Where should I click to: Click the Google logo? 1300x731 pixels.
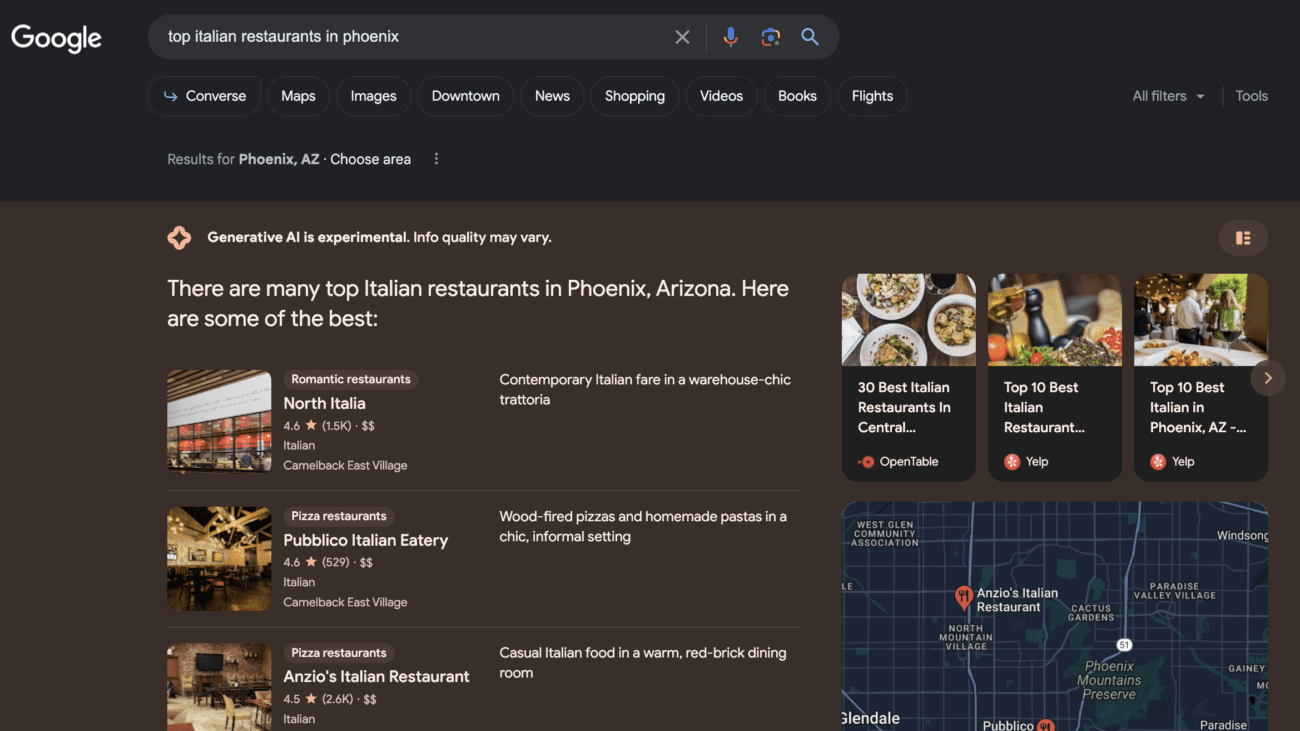[56, 38]
